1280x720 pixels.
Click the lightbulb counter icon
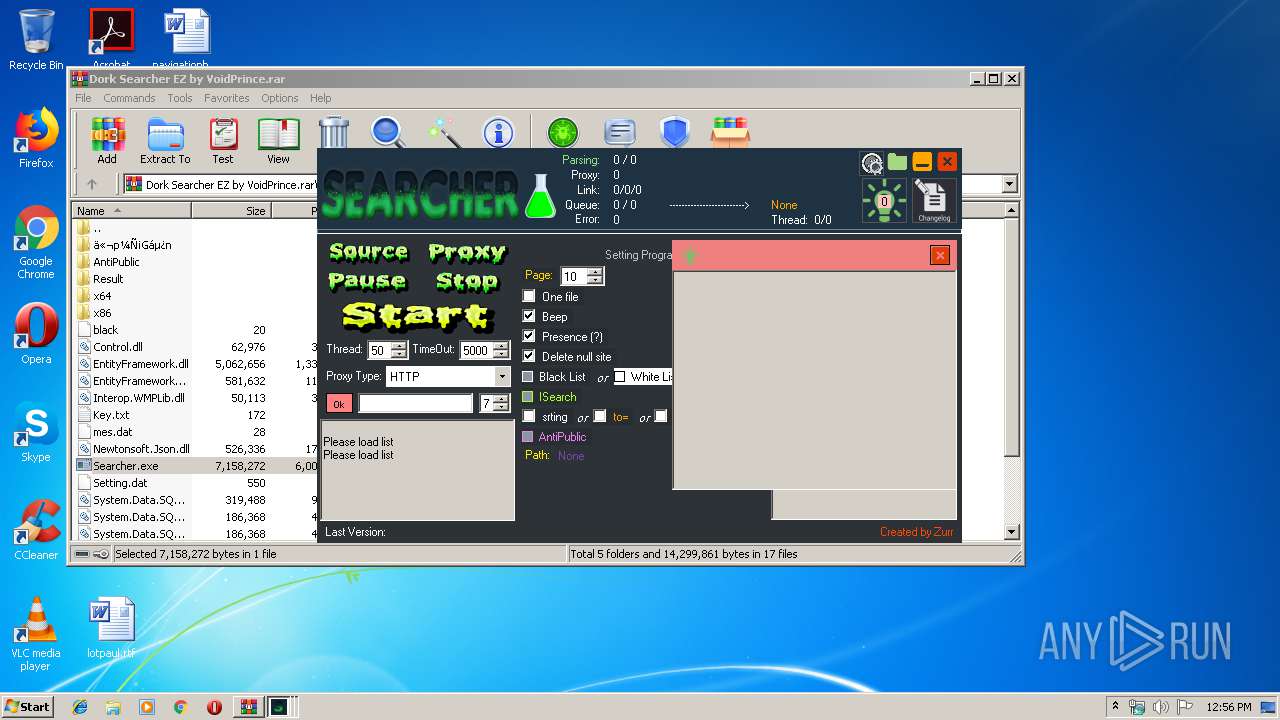point(884,201)
